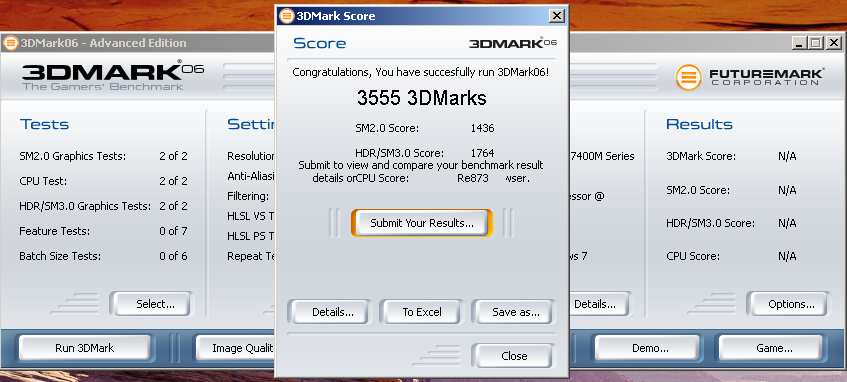The width and height of the screenshot is (847, 382).
Task: Export the score To Excel
Action: tap(422, 312)
